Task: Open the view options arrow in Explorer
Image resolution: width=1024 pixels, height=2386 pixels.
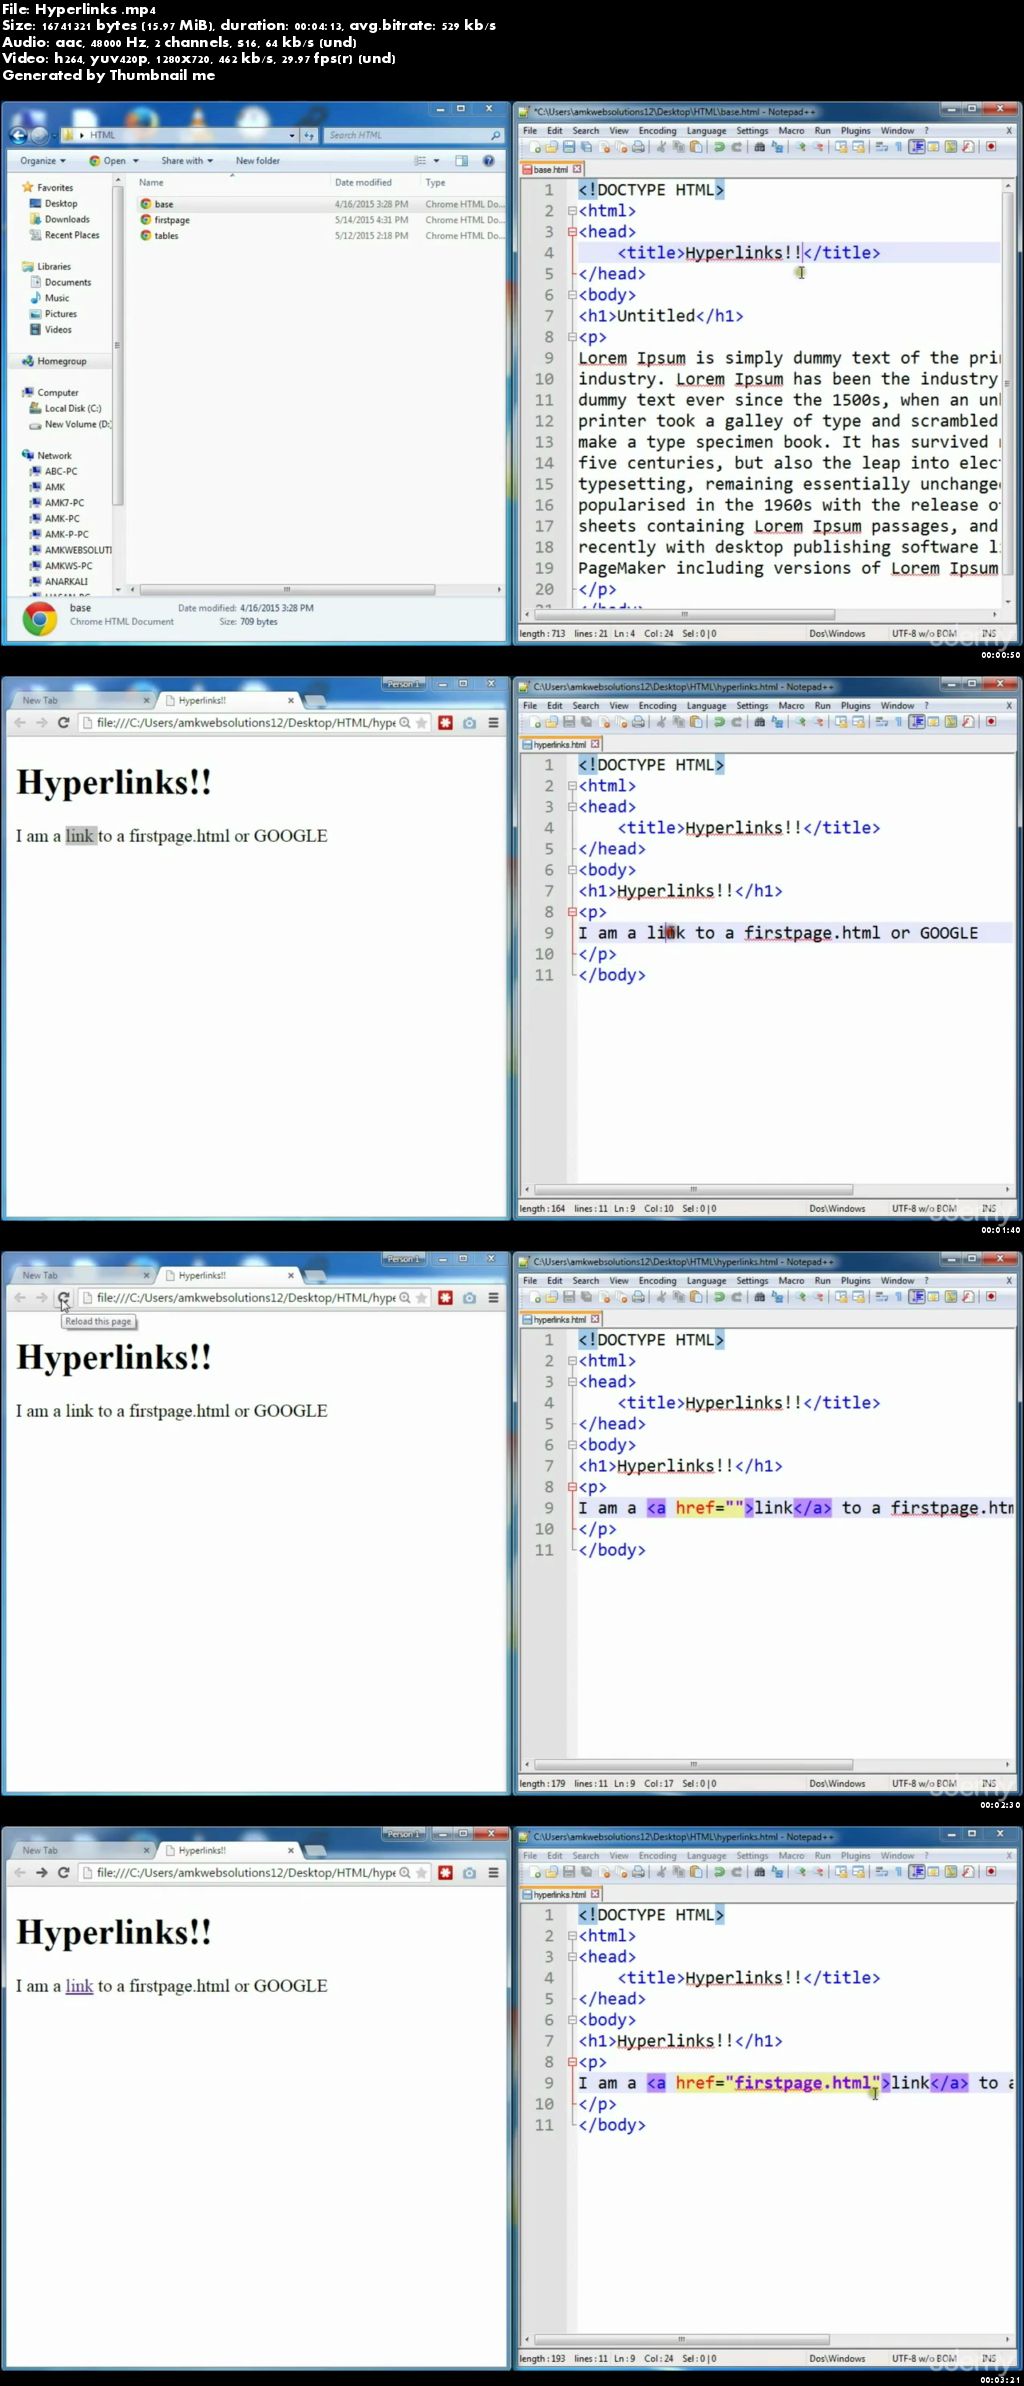Action: [x=436, y=161]
